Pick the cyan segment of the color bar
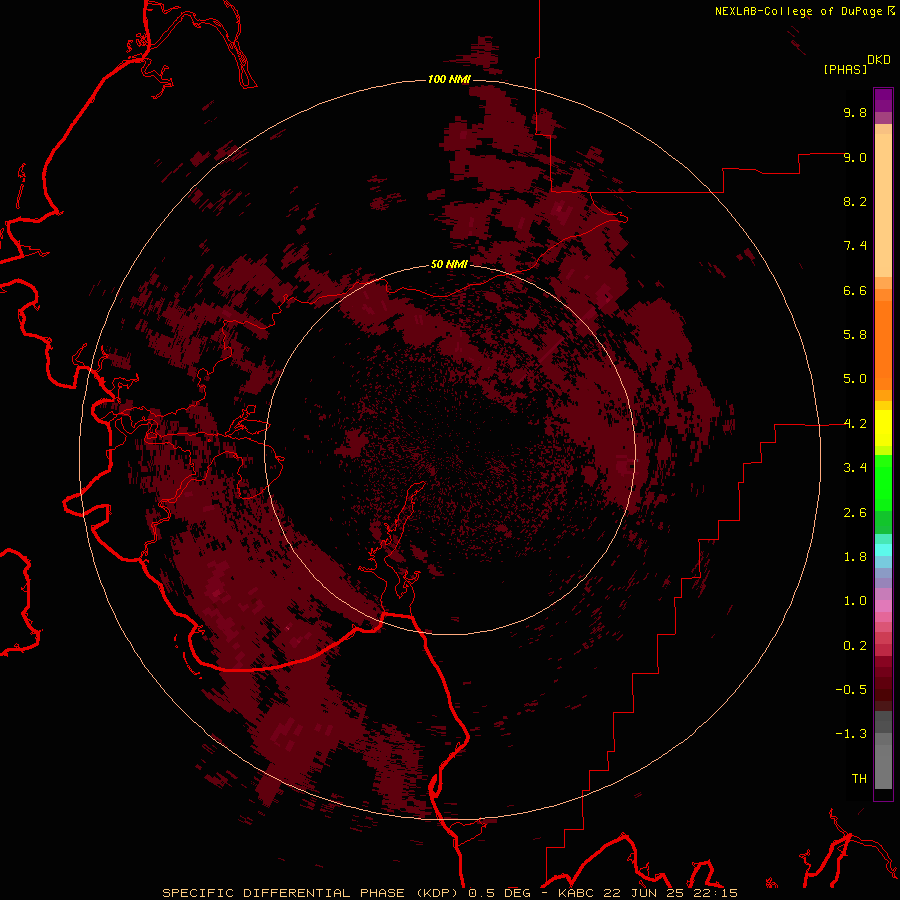900x900 pixels. point(883,550)
